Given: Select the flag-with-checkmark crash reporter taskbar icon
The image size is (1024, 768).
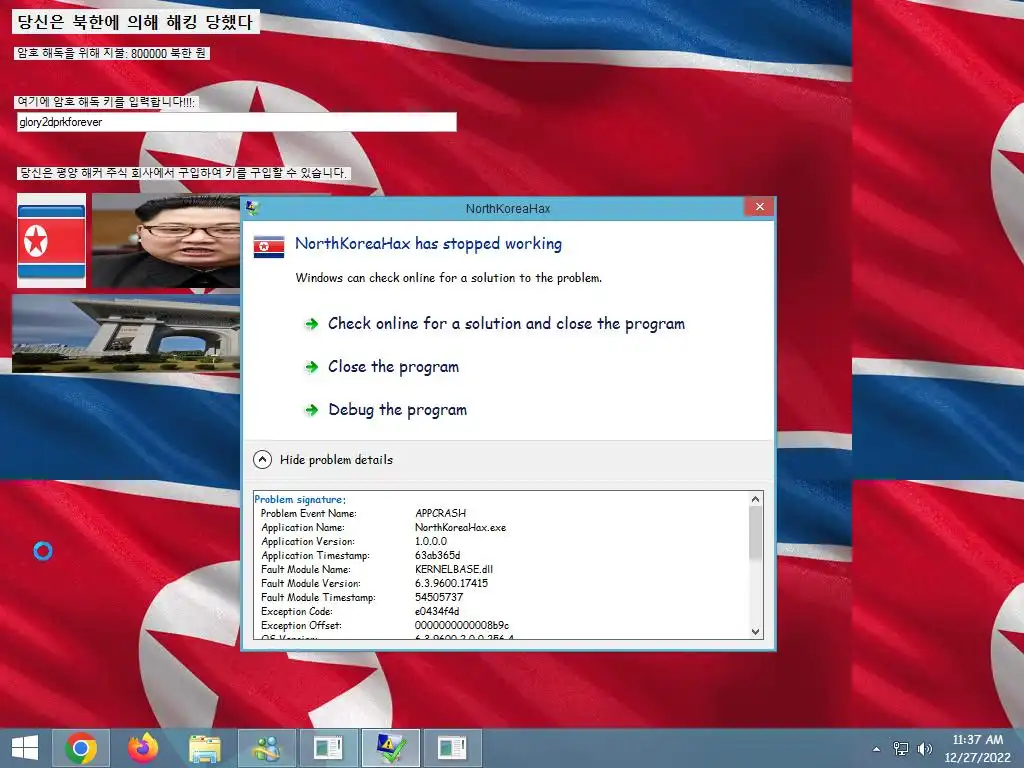Looking at the screenshot, I should [x=391, y=748].
